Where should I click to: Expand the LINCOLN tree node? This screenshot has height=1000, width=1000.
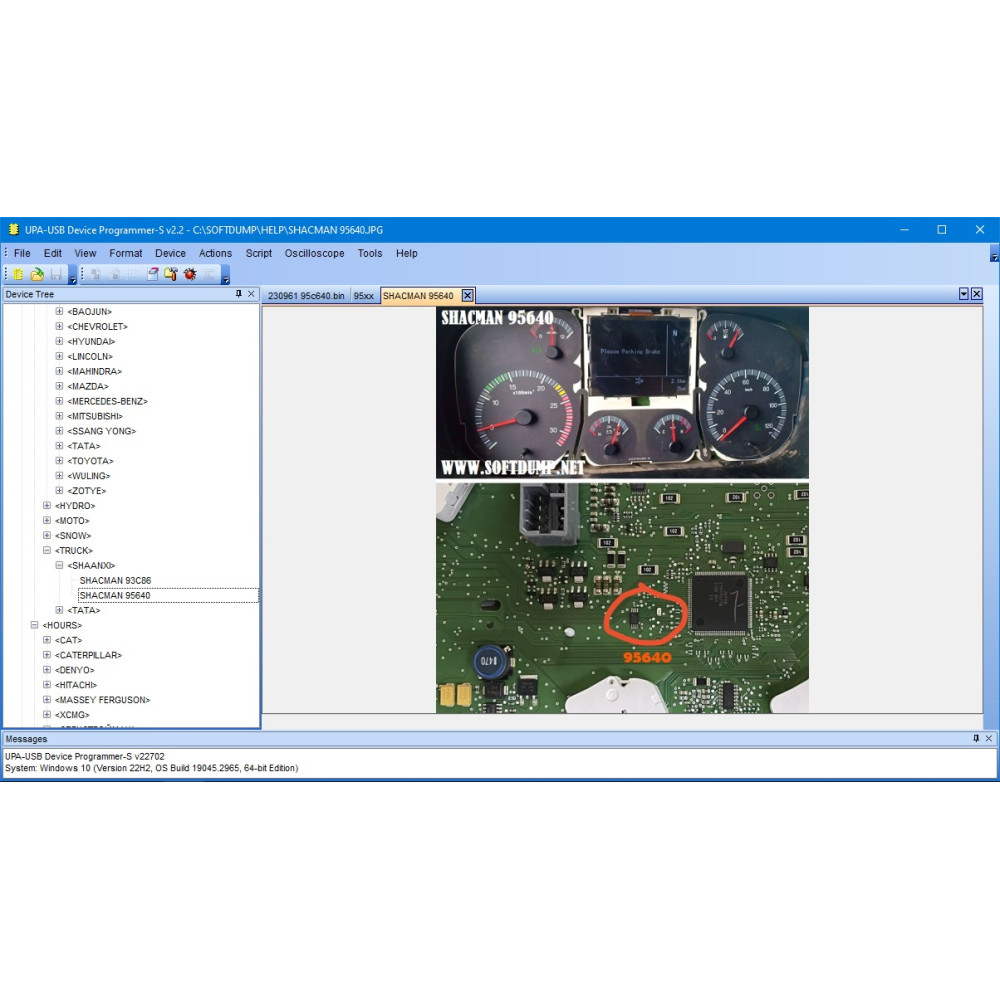59,356
